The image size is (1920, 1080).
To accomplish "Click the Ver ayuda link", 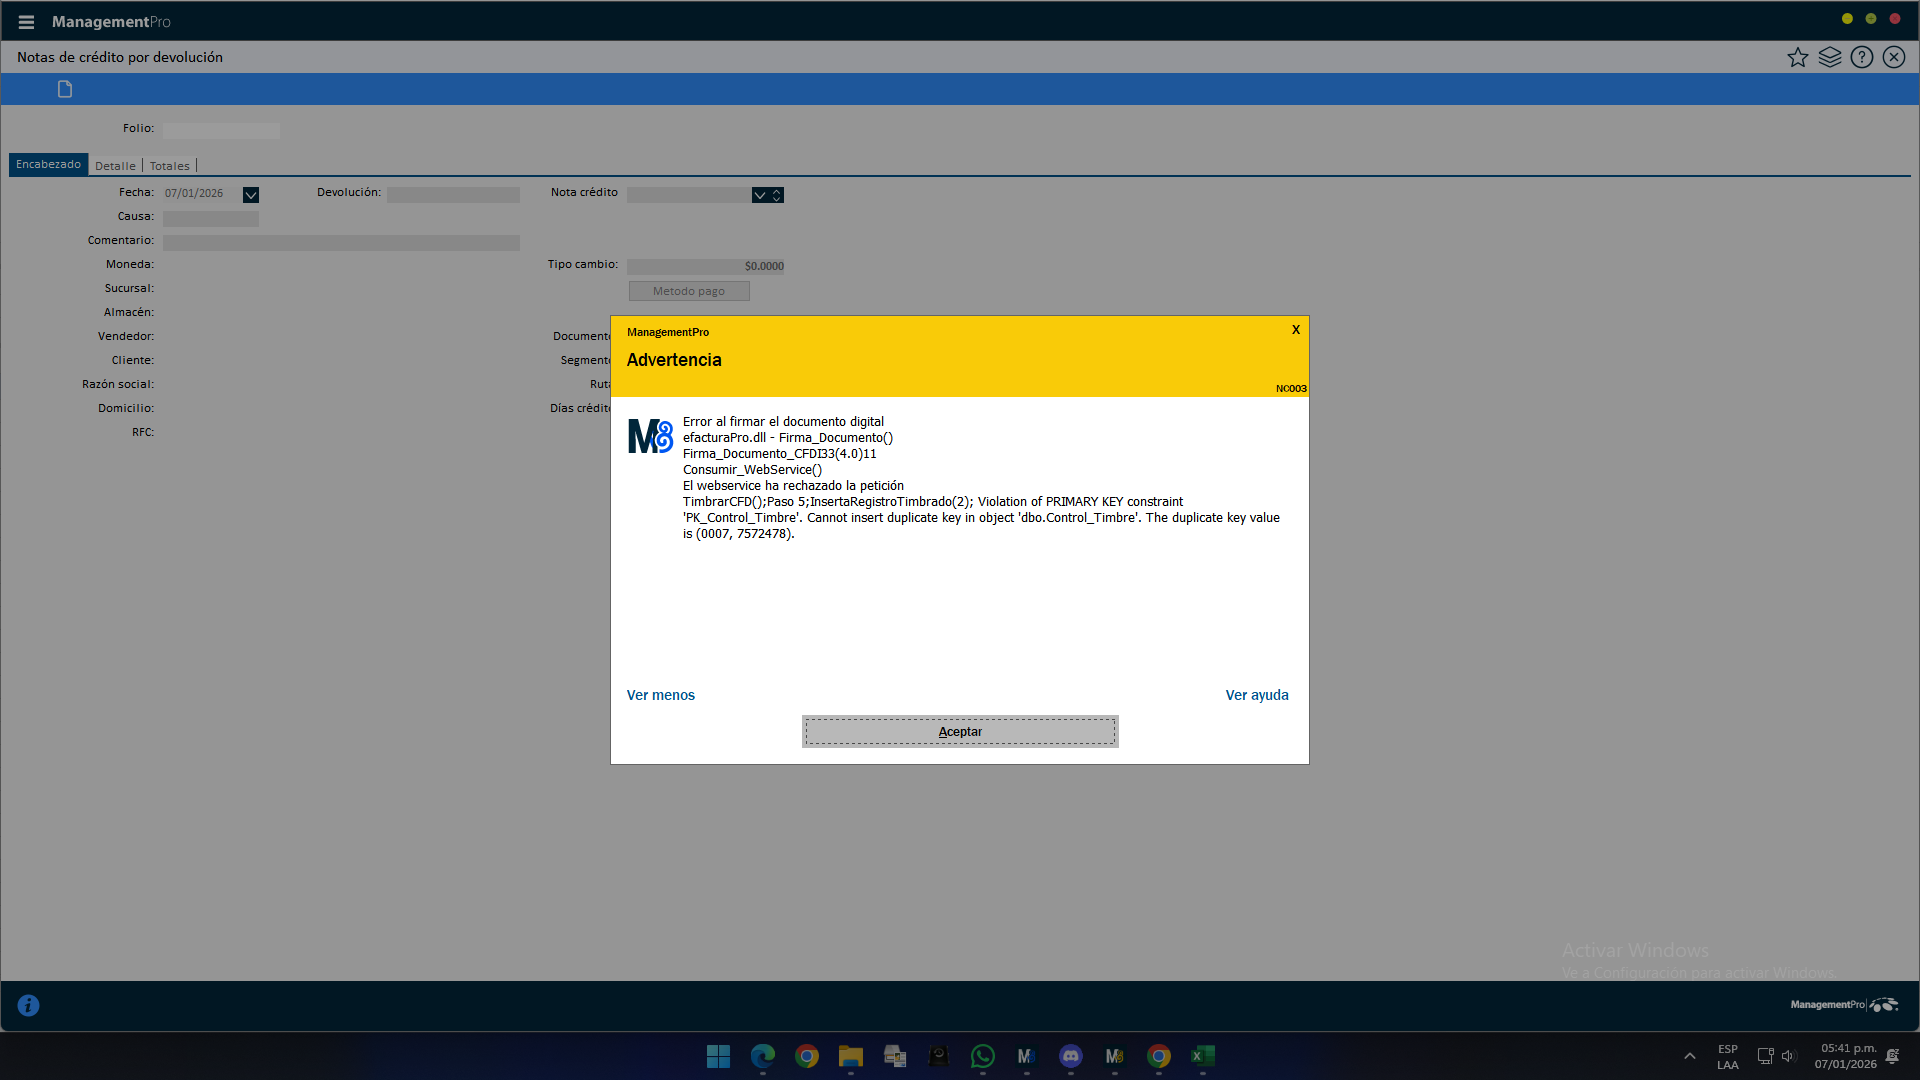I will 1256,695.
